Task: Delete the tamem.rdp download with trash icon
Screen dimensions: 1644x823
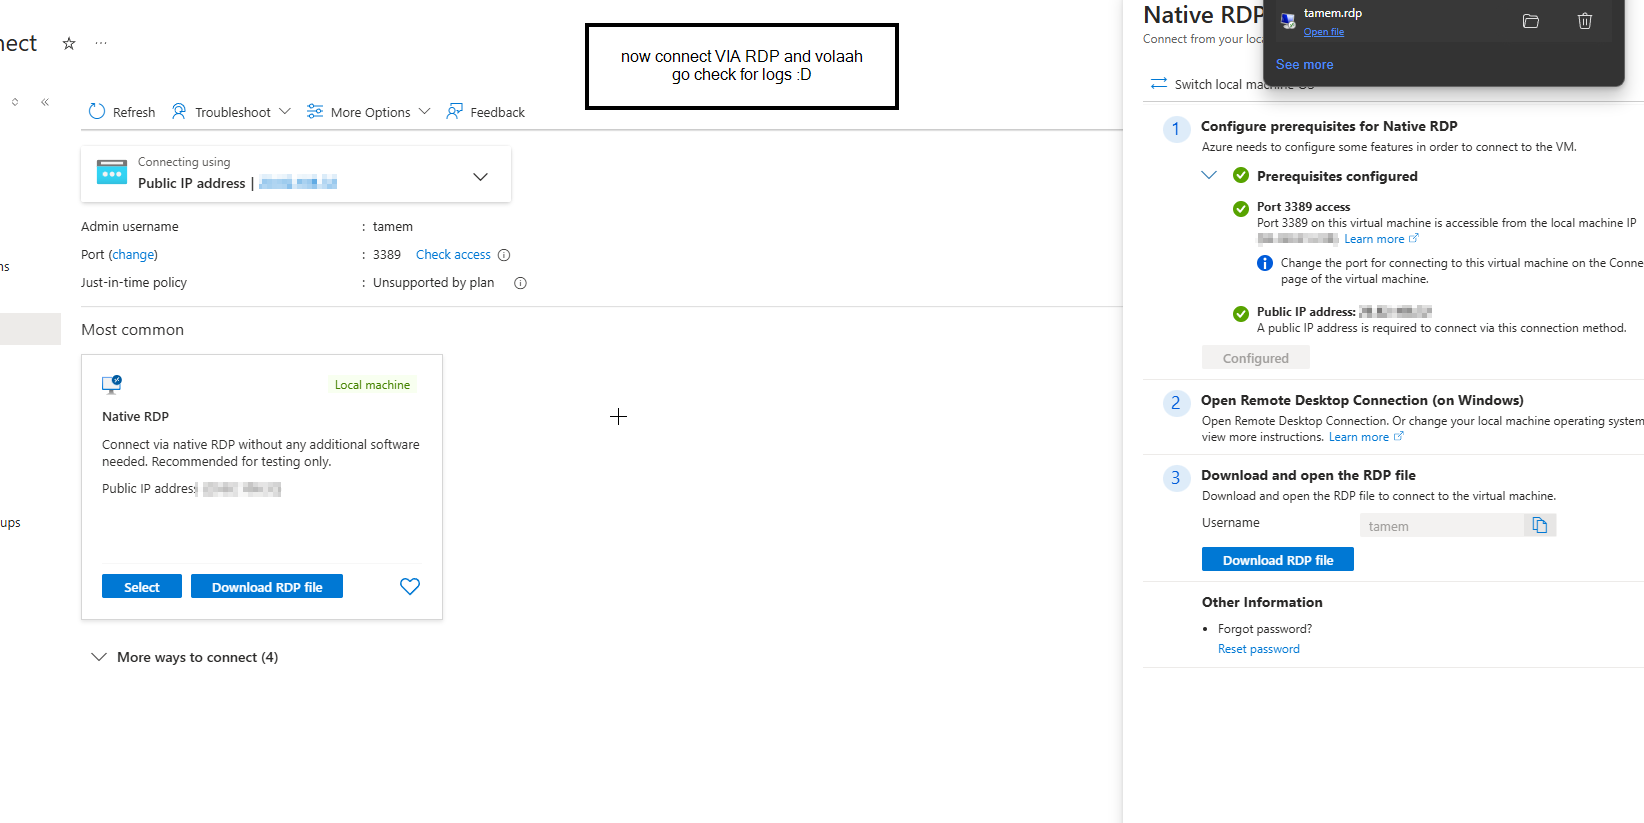Action: point(1585,21)
